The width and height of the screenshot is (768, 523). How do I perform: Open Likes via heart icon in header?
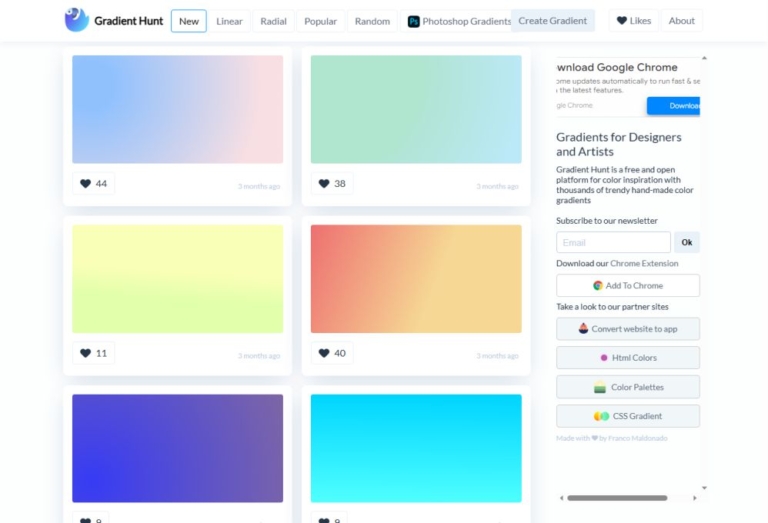620,21
